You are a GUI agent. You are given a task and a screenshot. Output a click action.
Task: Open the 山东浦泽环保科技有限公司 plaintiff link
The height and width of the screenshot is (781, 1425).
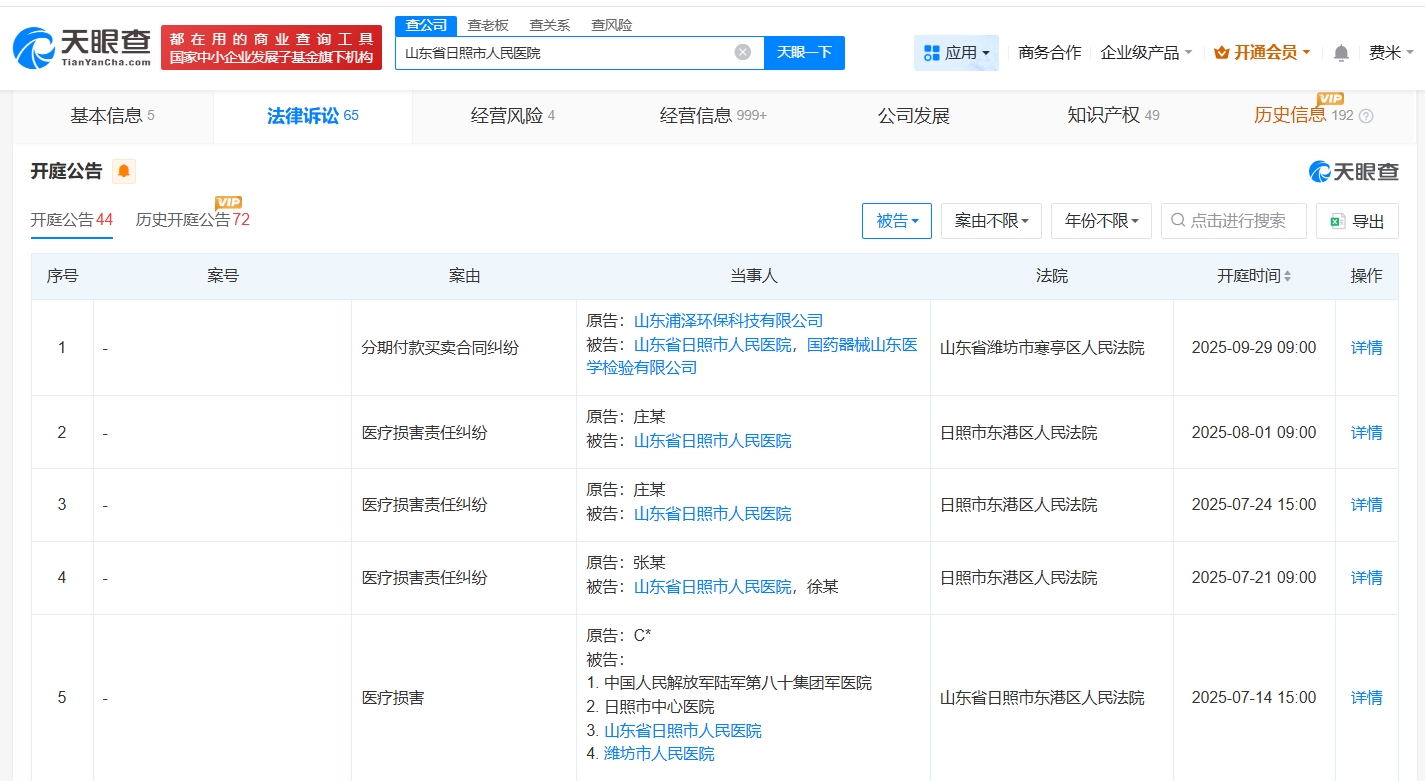(728, 321)
